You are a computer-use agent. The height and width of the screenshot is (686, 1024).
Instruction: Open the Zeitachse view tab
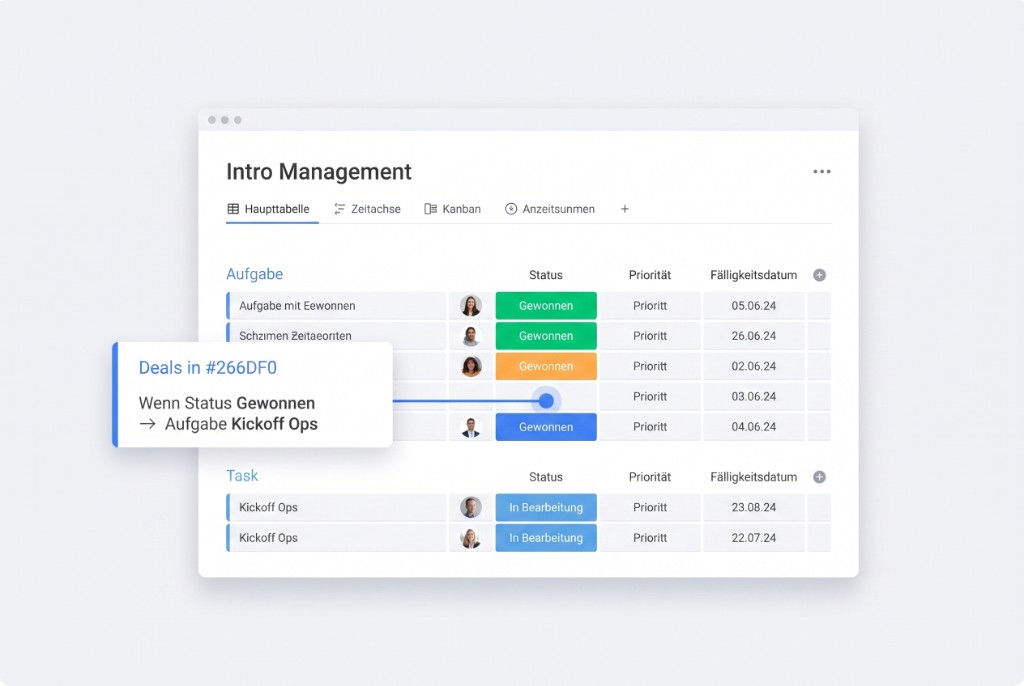click(367, 209)
